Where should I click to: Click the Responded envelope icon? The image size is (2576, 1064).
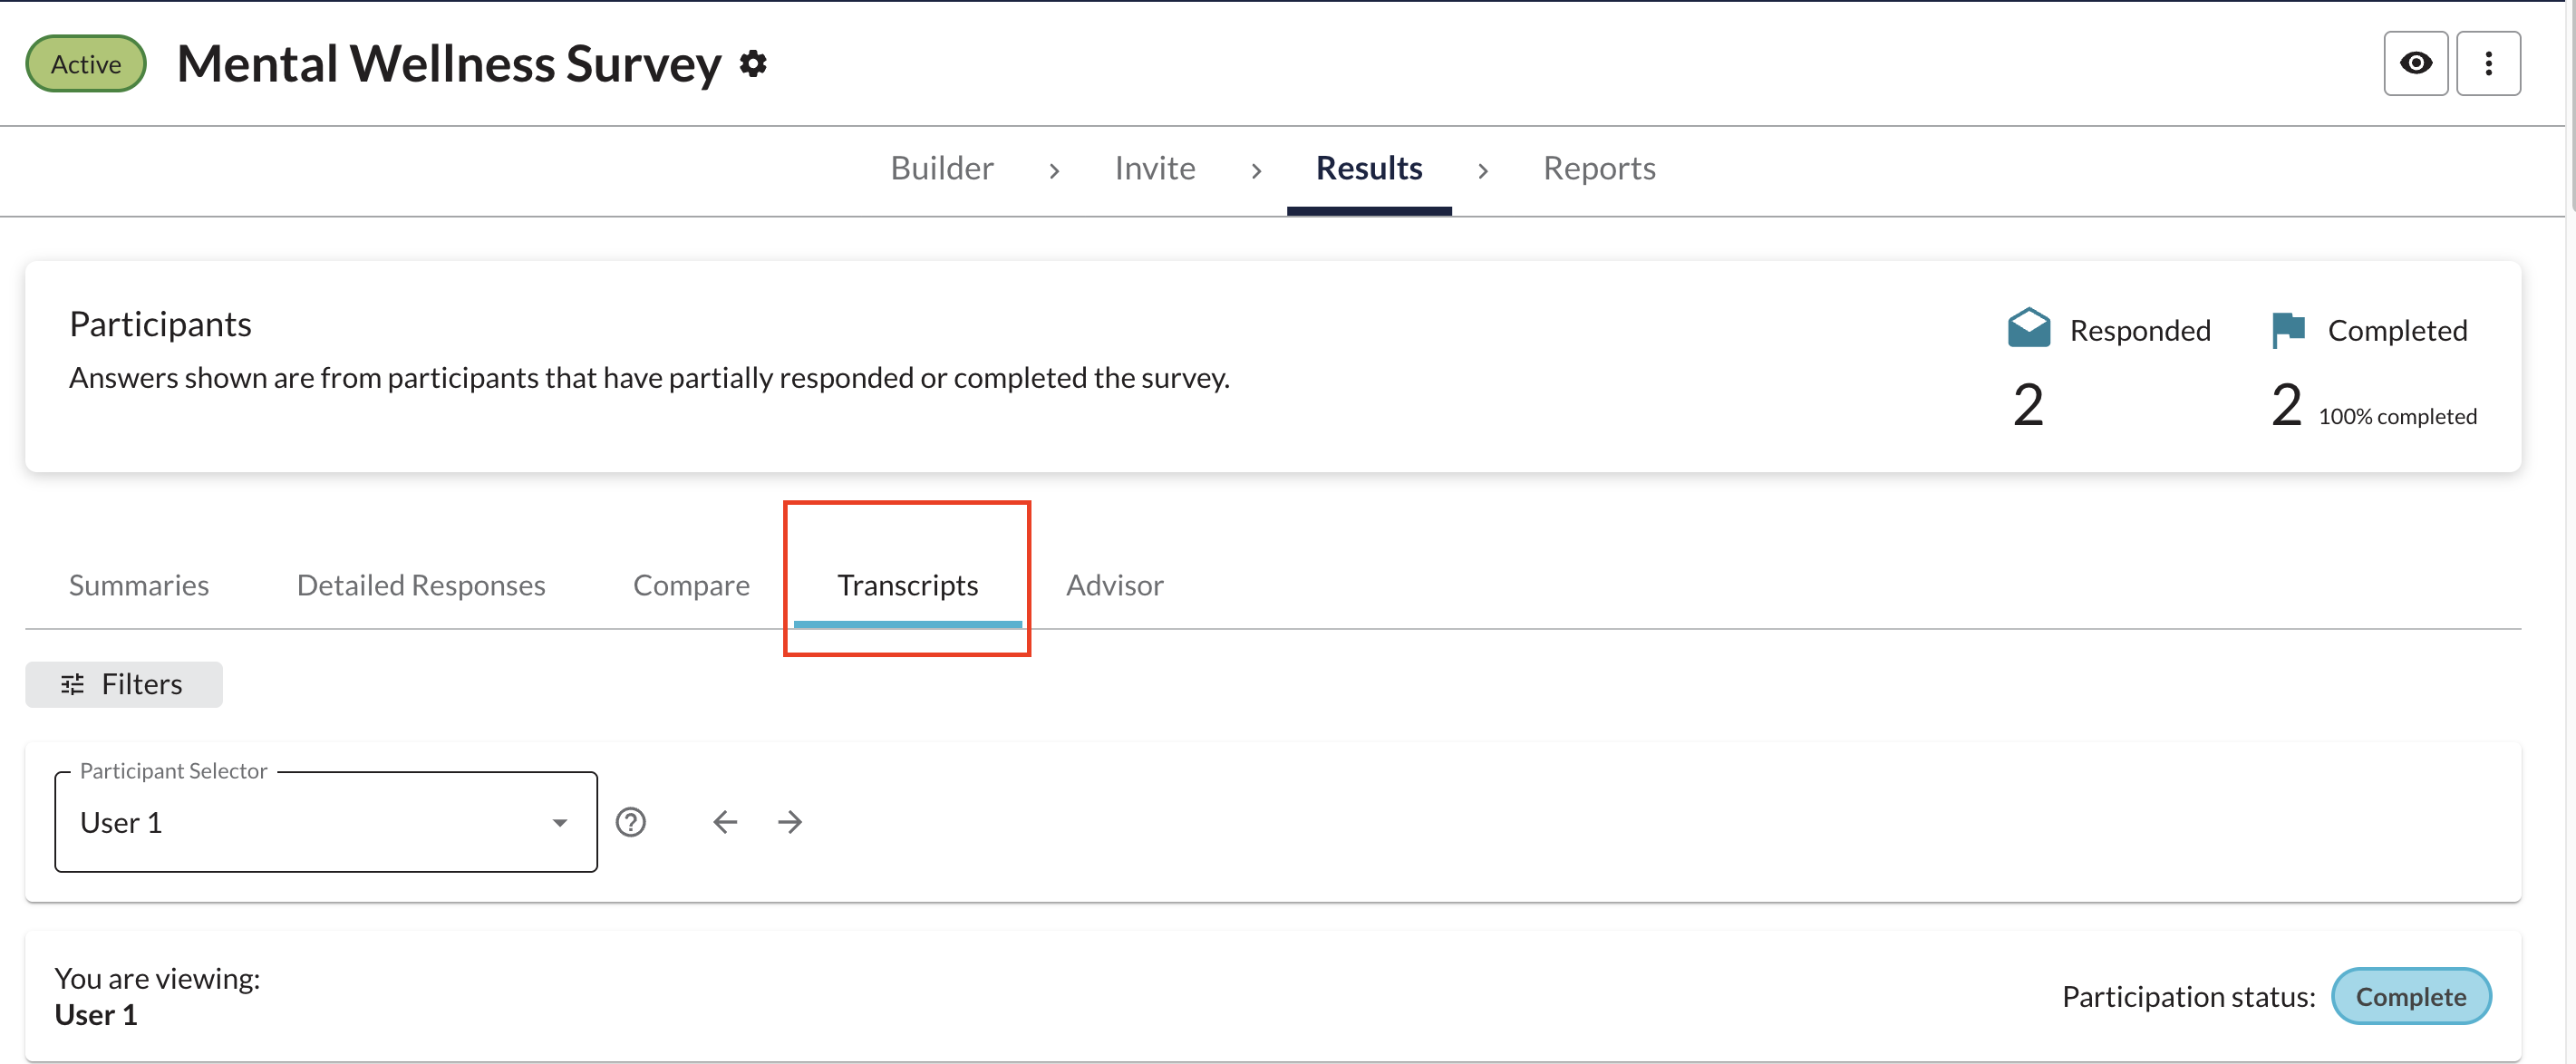coord(2029,328)
